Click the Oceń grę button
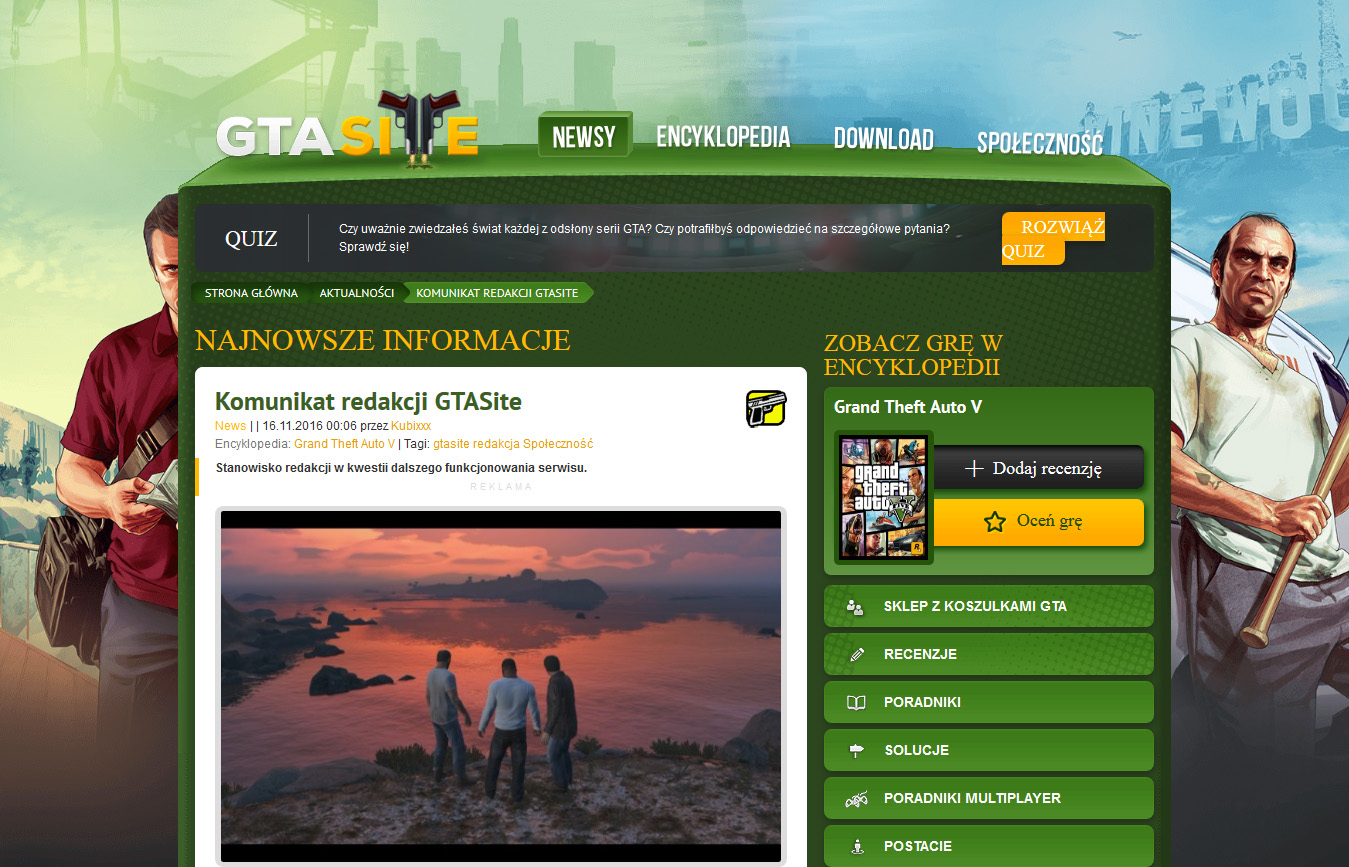The width and height of the screenshot is (1349, 867). 1038,522
